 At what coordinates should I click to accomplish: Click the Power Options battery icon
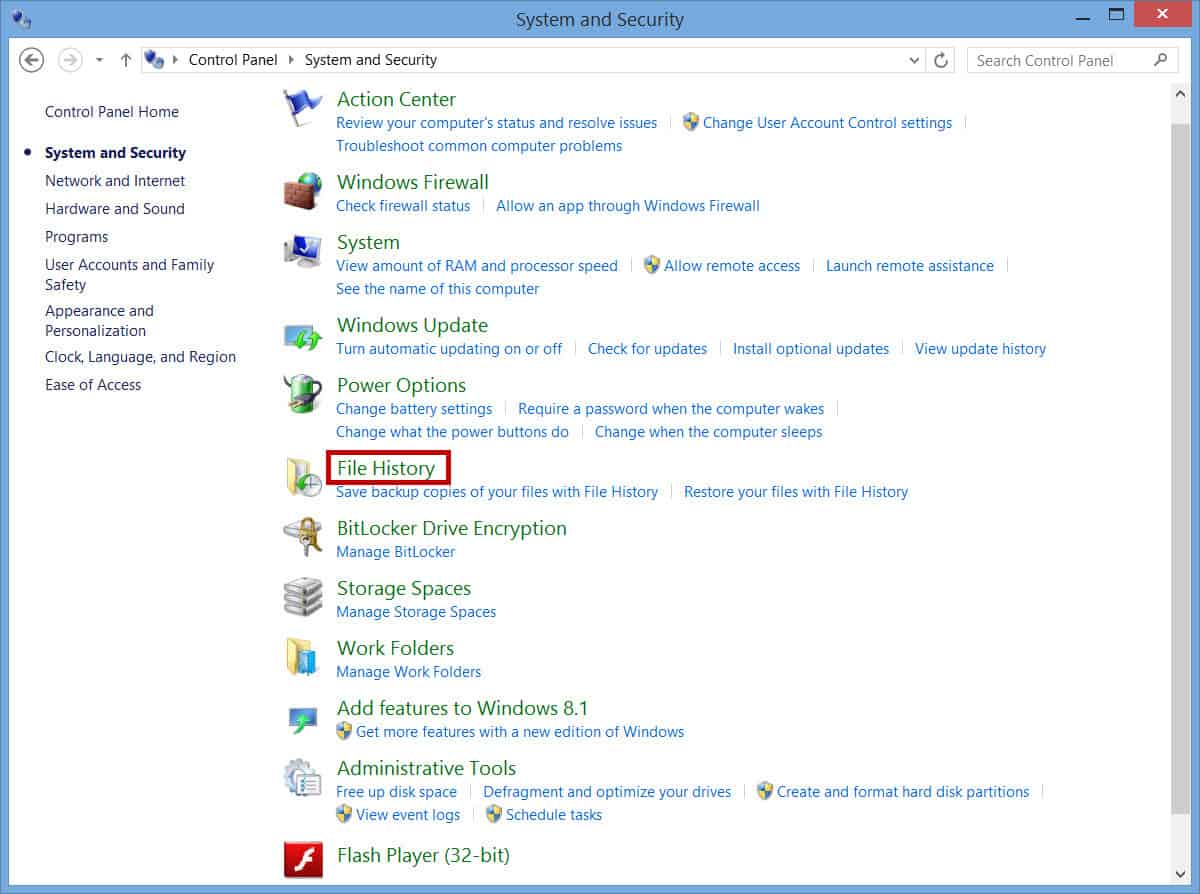(x=303, y=394)
